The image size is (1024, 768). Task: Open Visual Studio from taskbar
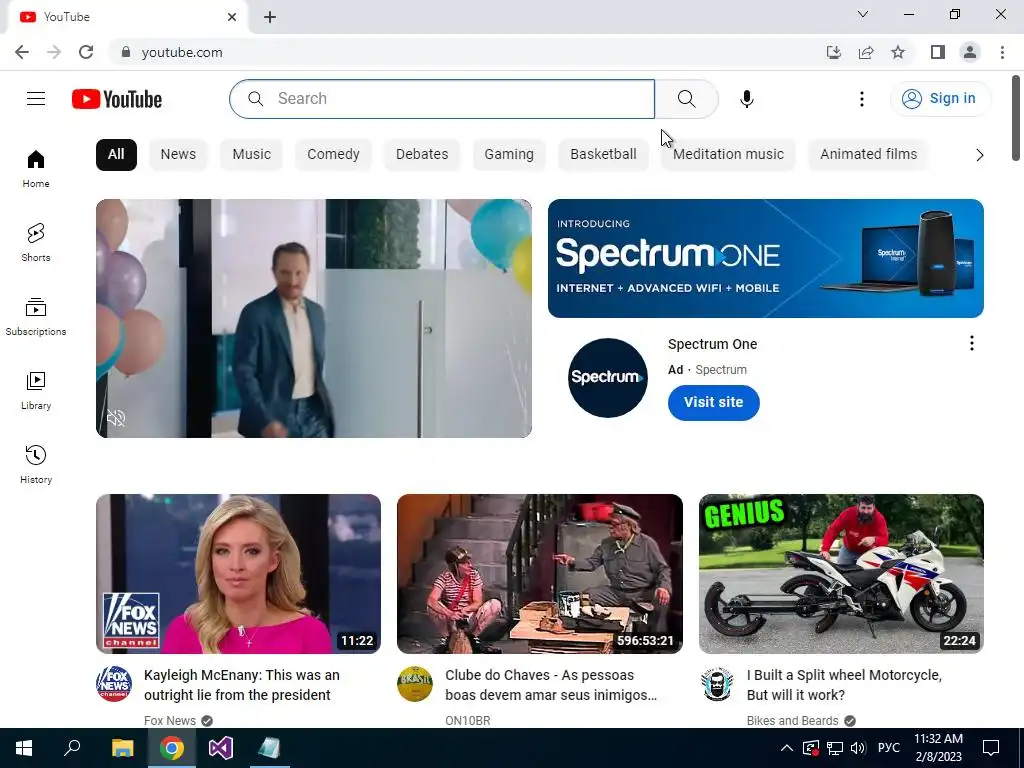[x=221, y=748]
